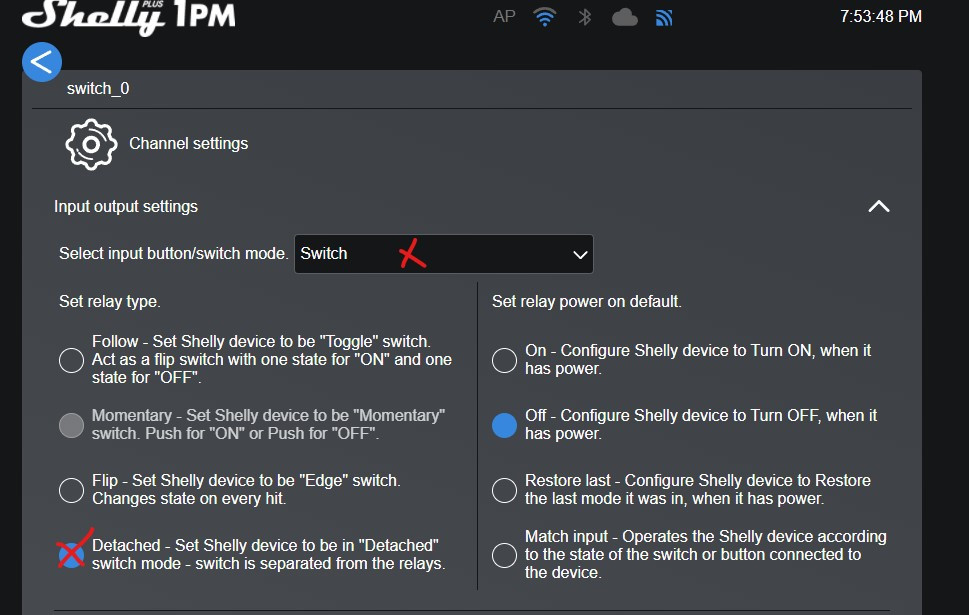Select Restore last power-on radio button

click(x=504, y=490)
